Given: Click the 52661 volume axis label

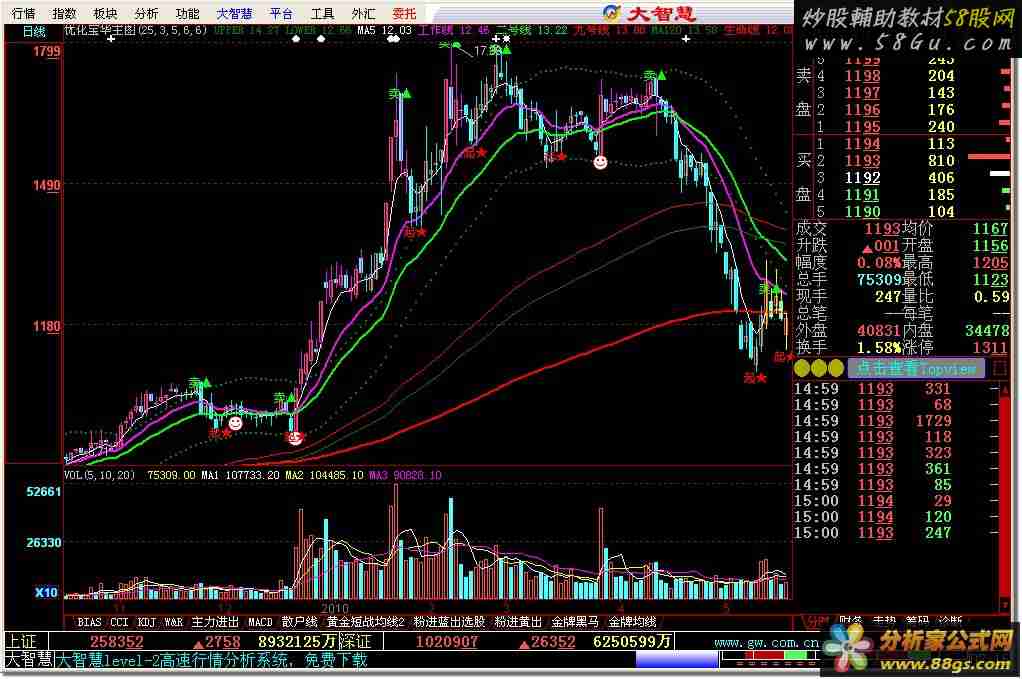Looking at the screenshot, I should click(x=44, y=491).
